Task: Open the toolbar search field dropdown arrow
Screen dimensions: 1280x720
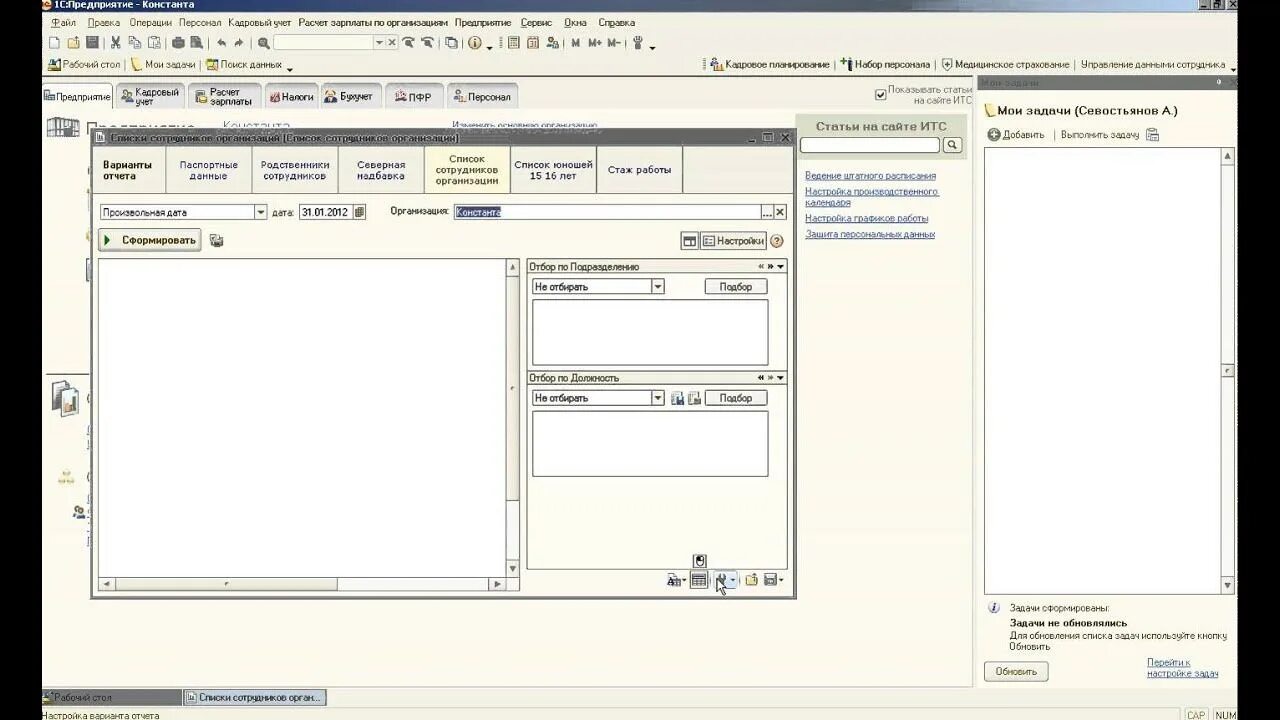Action: coord(379,43)
